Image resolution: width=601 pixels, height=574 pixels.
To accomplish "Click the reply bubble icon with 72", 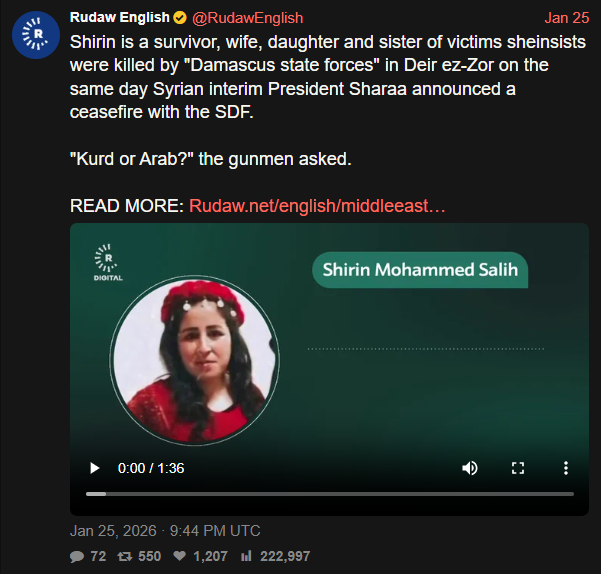I will point(77,556).
